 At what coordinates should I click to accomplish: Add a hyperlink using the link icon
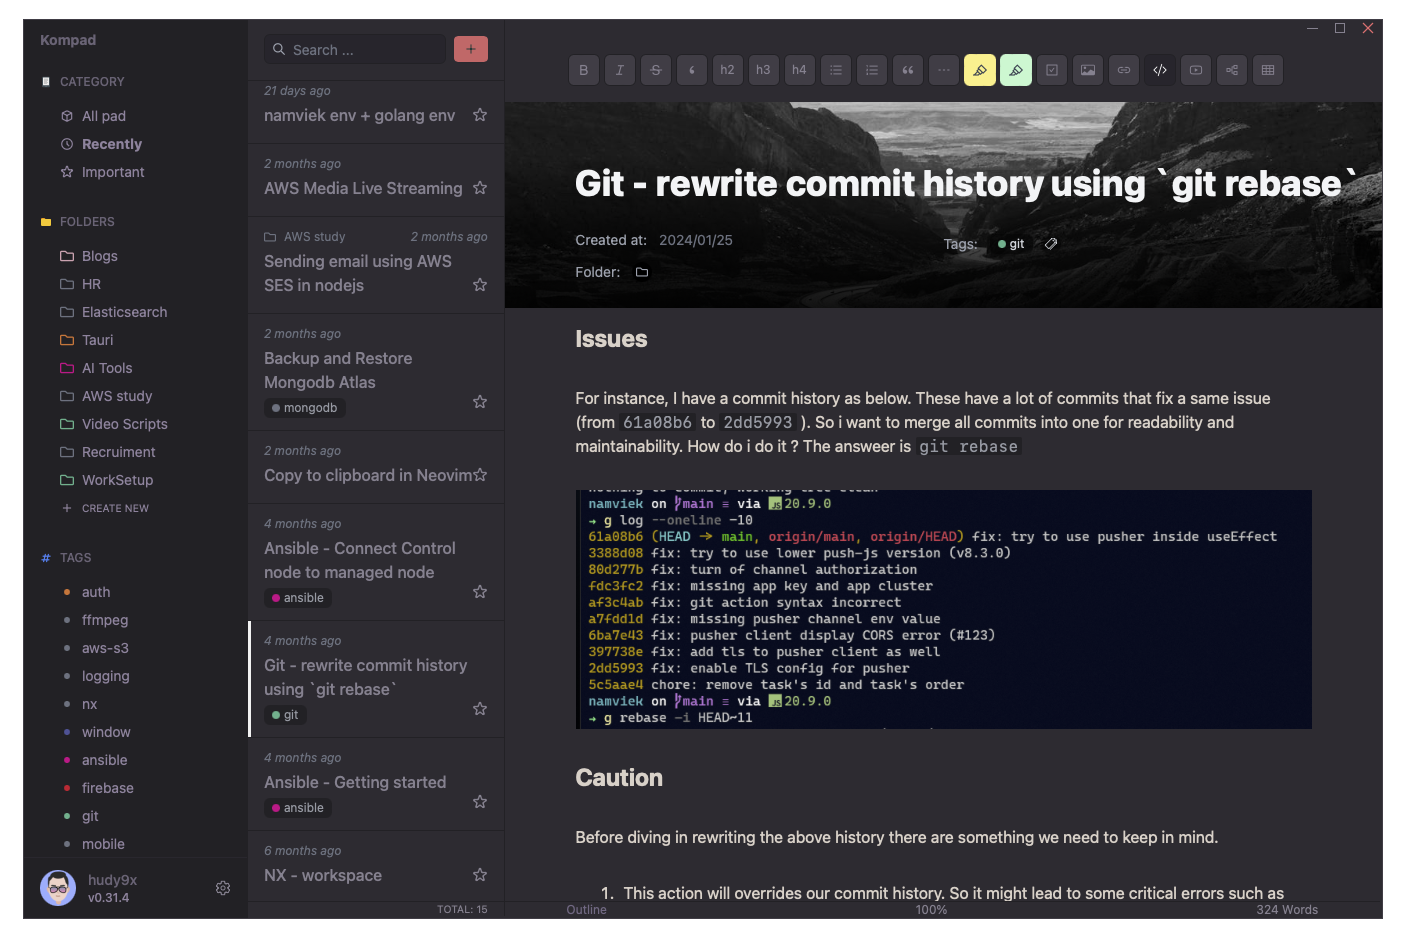click(x=1124, y=70)
